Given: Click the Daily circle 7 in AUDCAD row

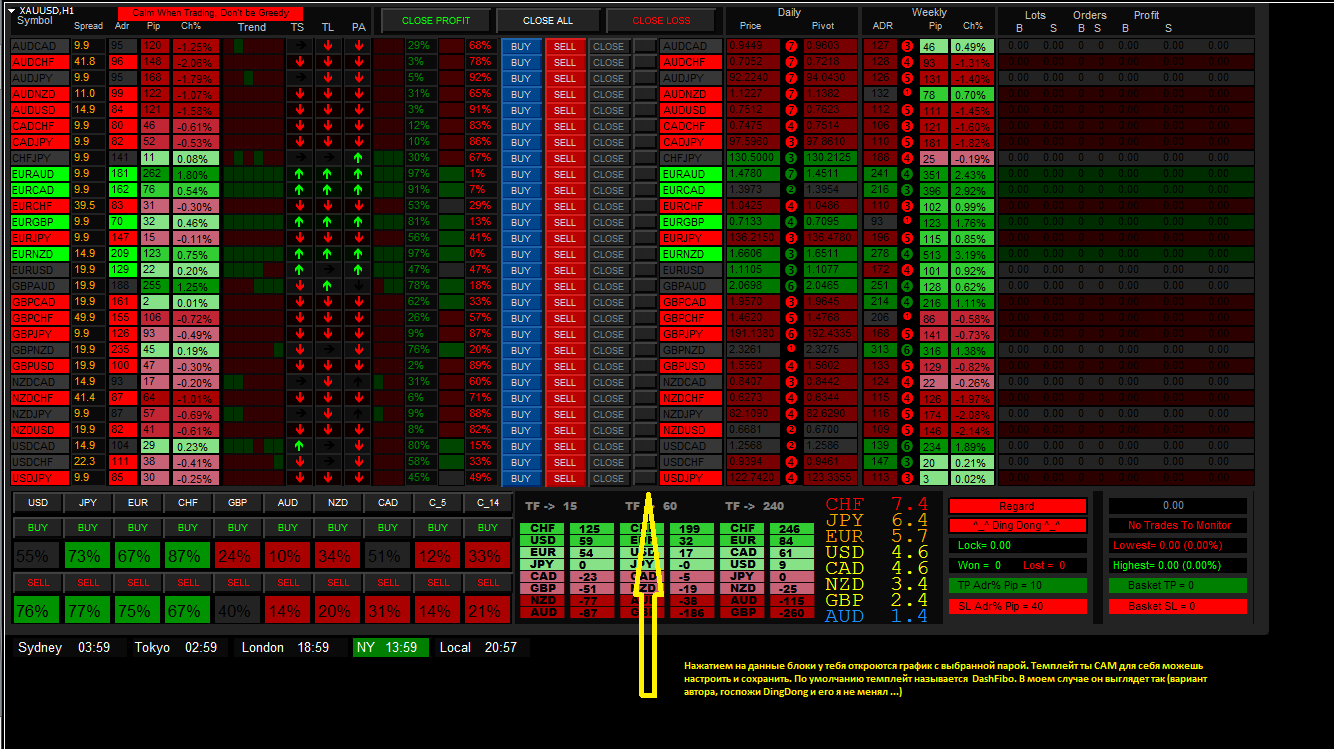Looking at the screenshot, I should (x=791, y=46).
